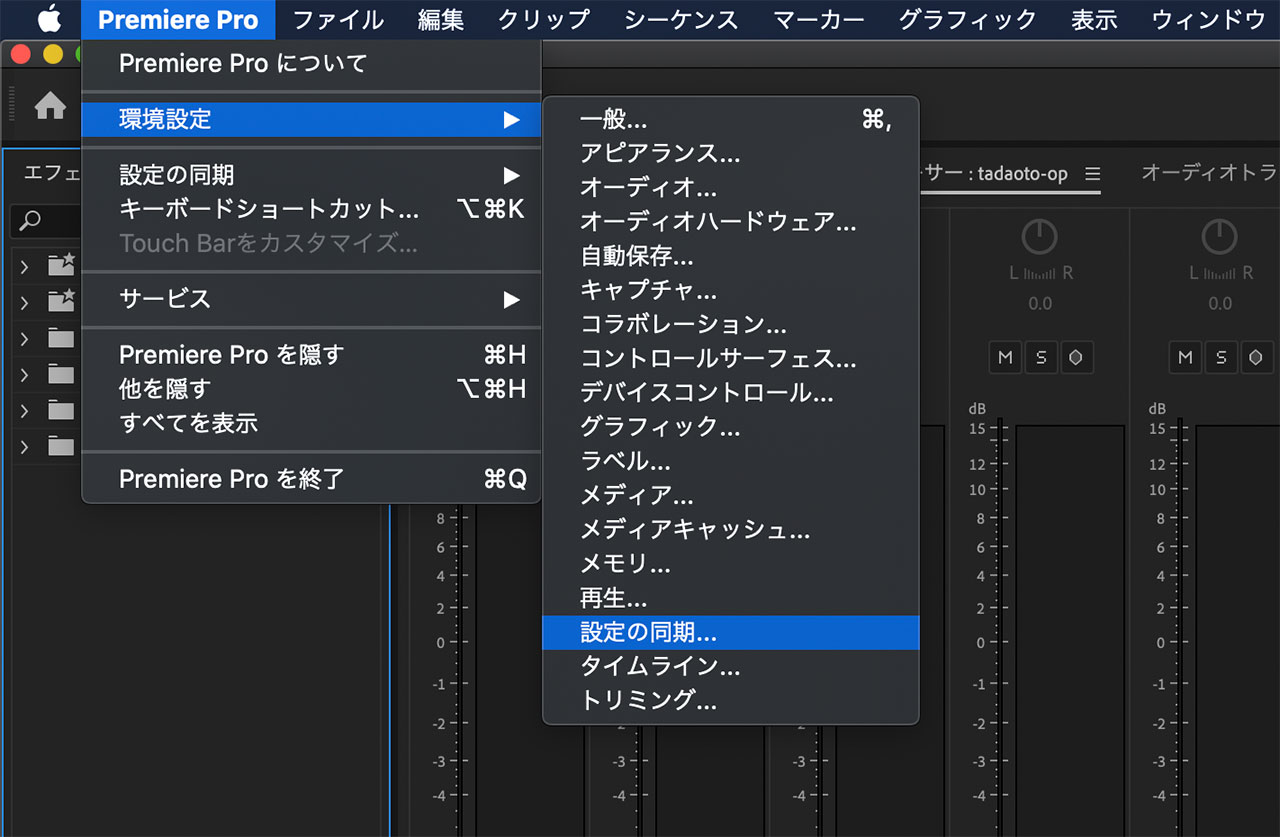Open 一般... preferences
Screen dimensions: 1280x837
click(730, 120)
